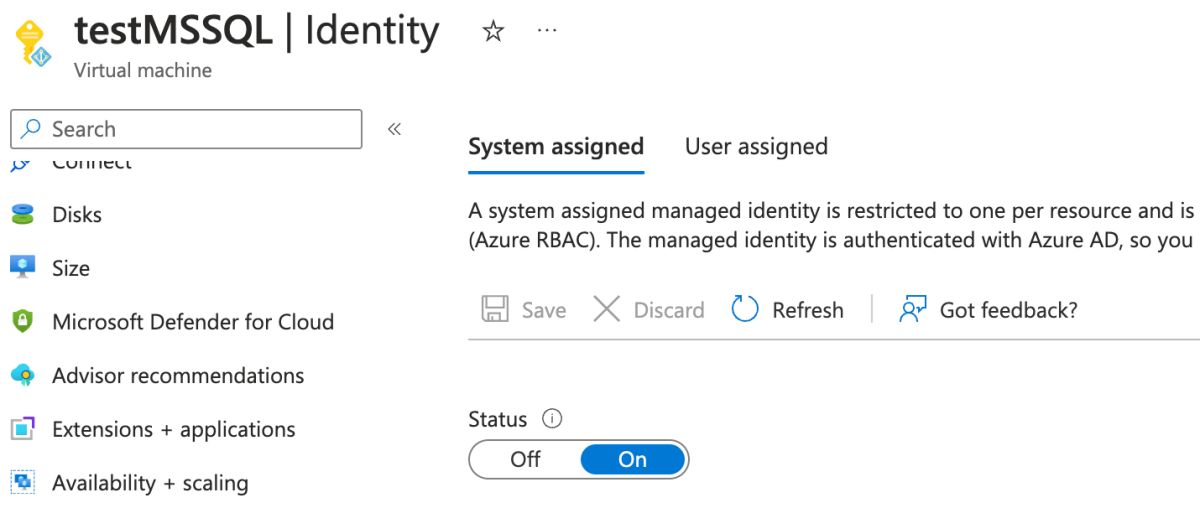Open Microsoft Defender for Cloud menu item
The width and height of the screenshot is (1200, 508).
193,322
